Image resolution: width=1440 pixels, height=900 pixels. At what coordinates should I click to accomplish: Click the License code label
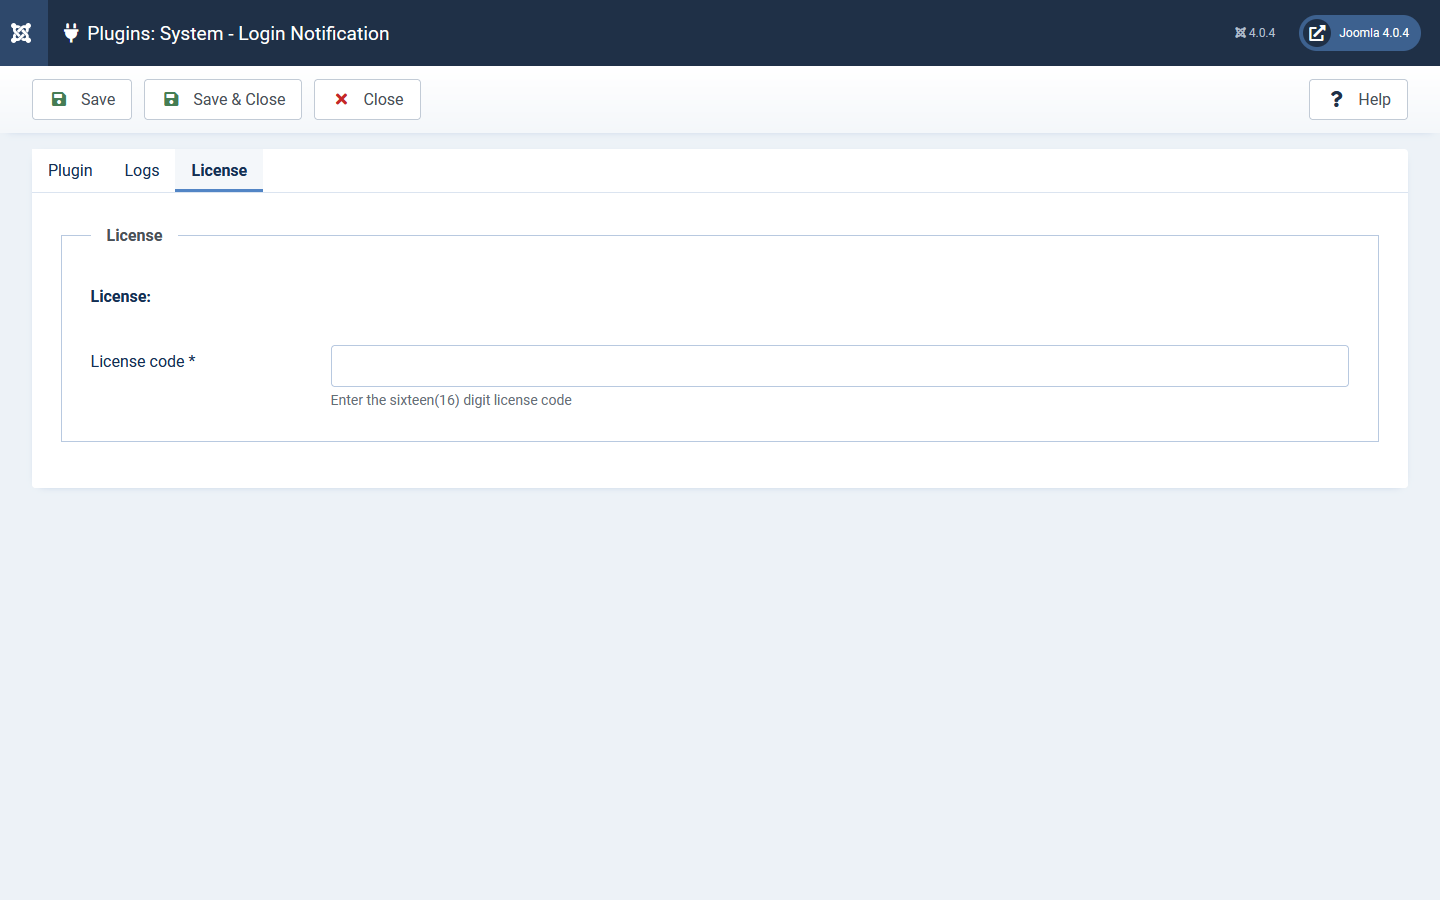point(143,361)
